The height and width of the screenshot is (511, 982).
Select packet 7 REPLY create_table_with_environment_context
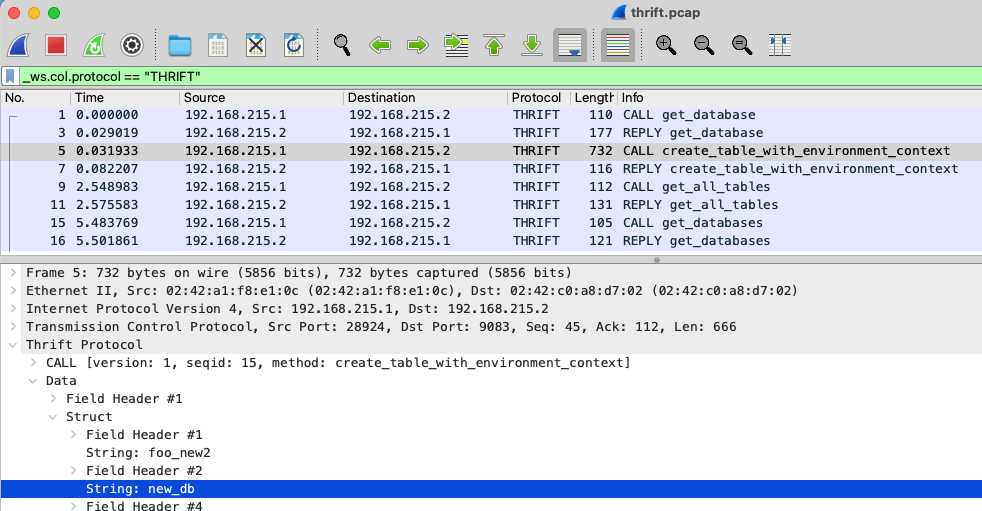[x=491, y=168]
